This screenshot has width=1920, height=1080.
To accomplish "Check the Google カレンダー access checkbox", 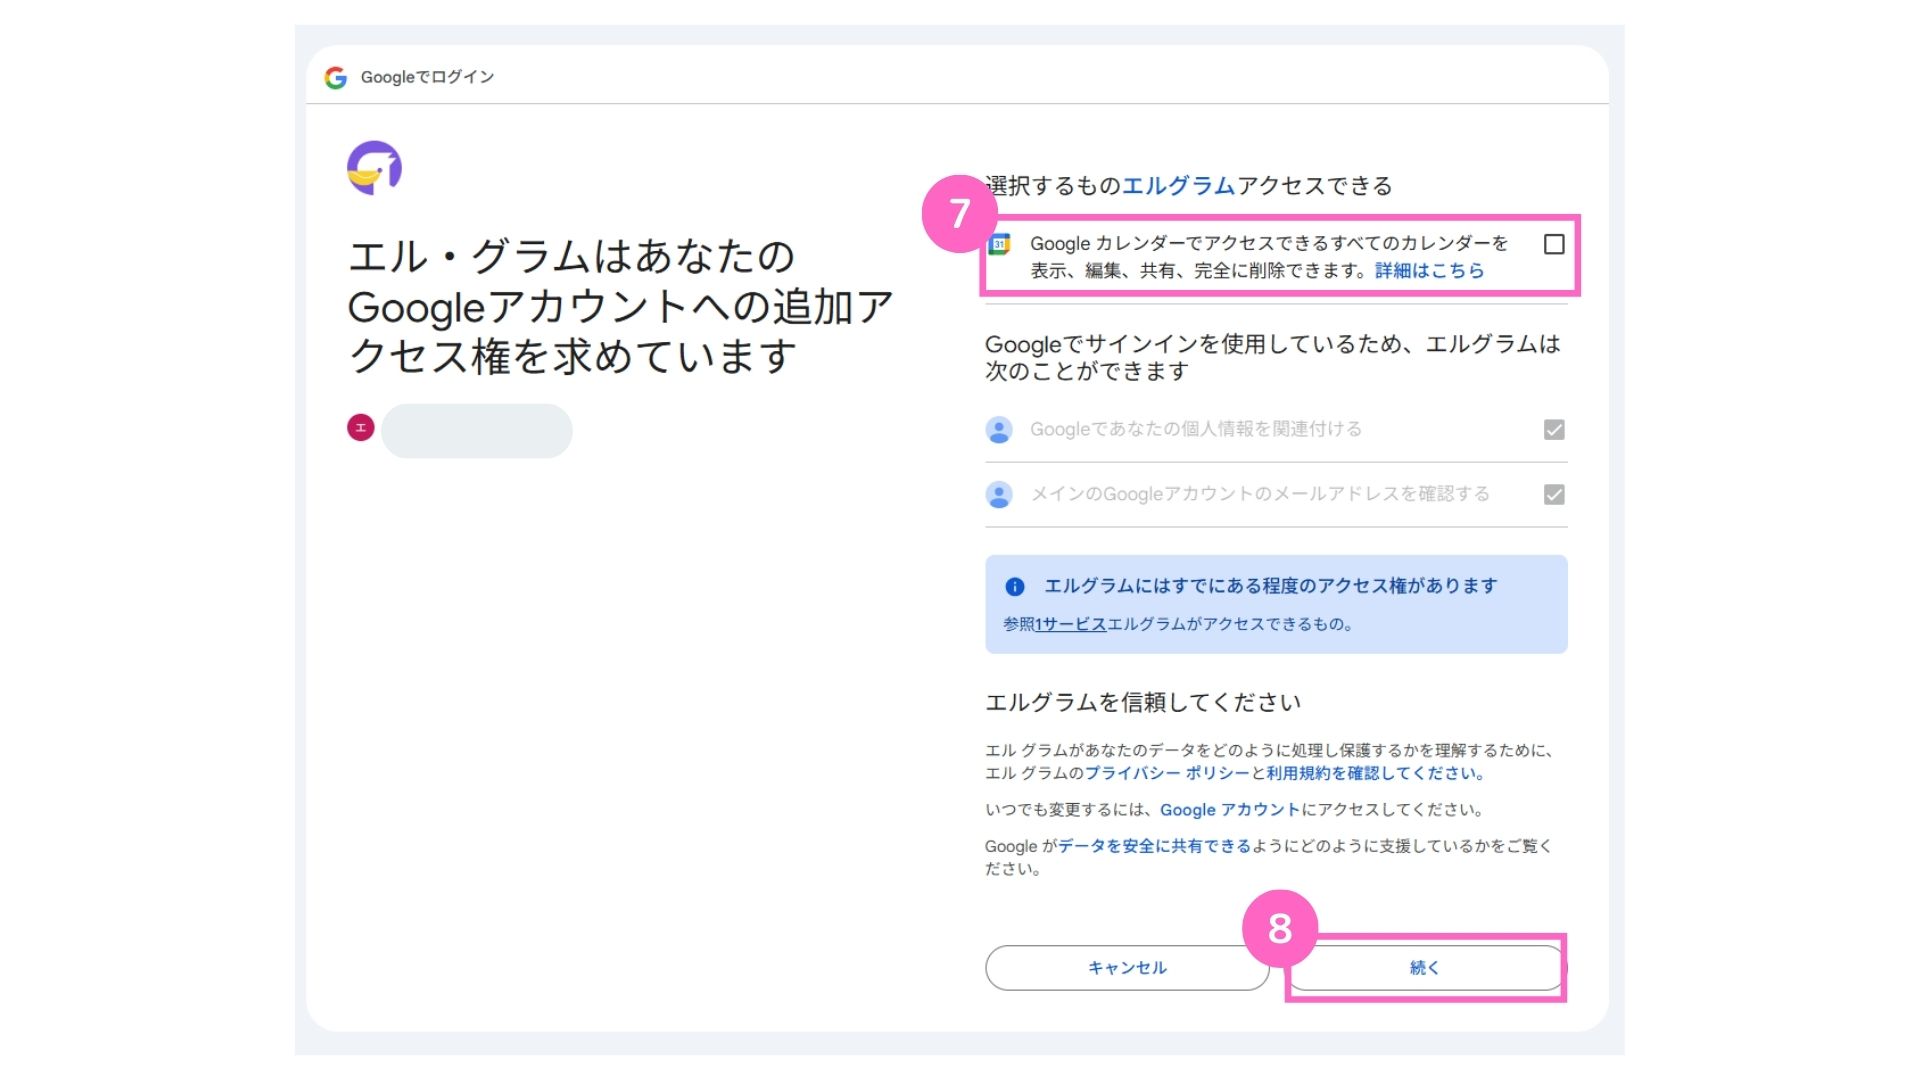I will tap(1554, 244).
